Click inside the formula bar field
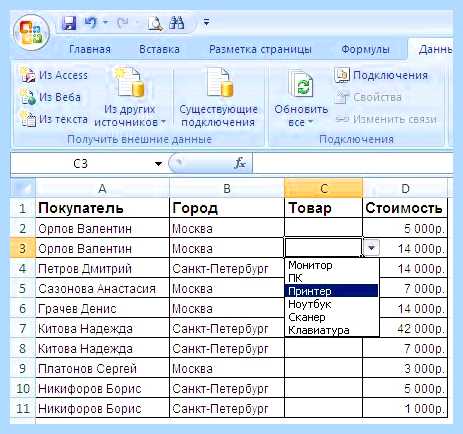This screenshot has width=463, height=434. coord(353,164)
